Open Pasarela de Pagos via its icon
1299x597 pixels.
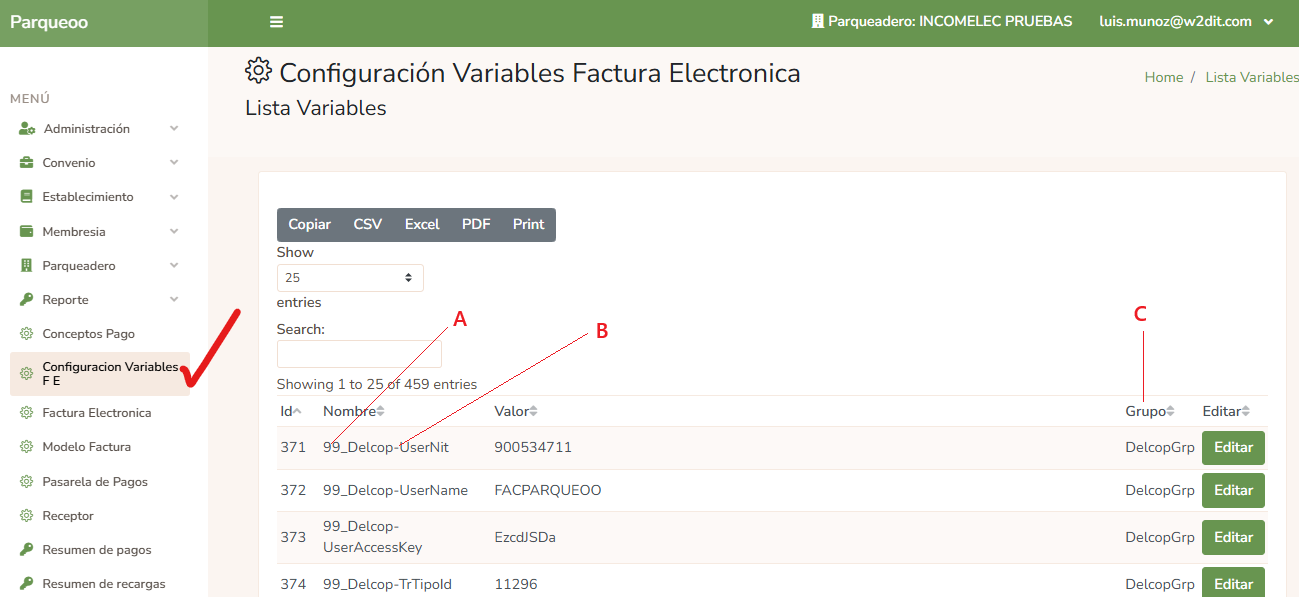[x=27, y=481]
